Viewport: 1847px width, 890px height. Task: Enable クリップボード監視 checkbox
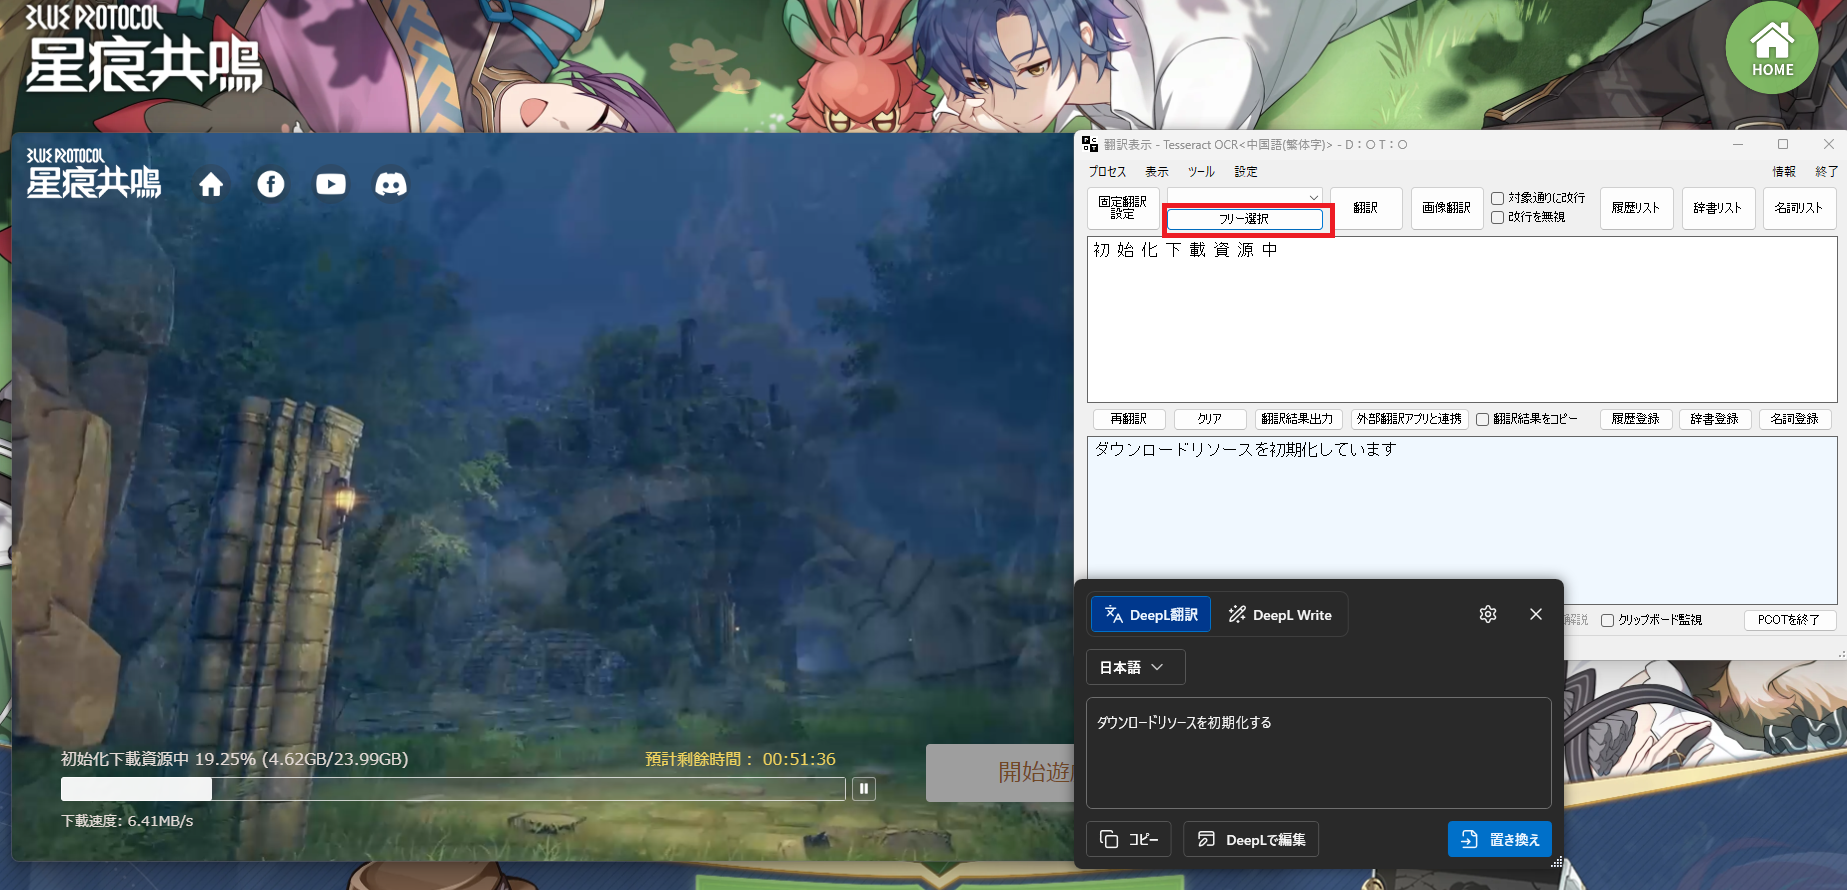coord(1608,620)
